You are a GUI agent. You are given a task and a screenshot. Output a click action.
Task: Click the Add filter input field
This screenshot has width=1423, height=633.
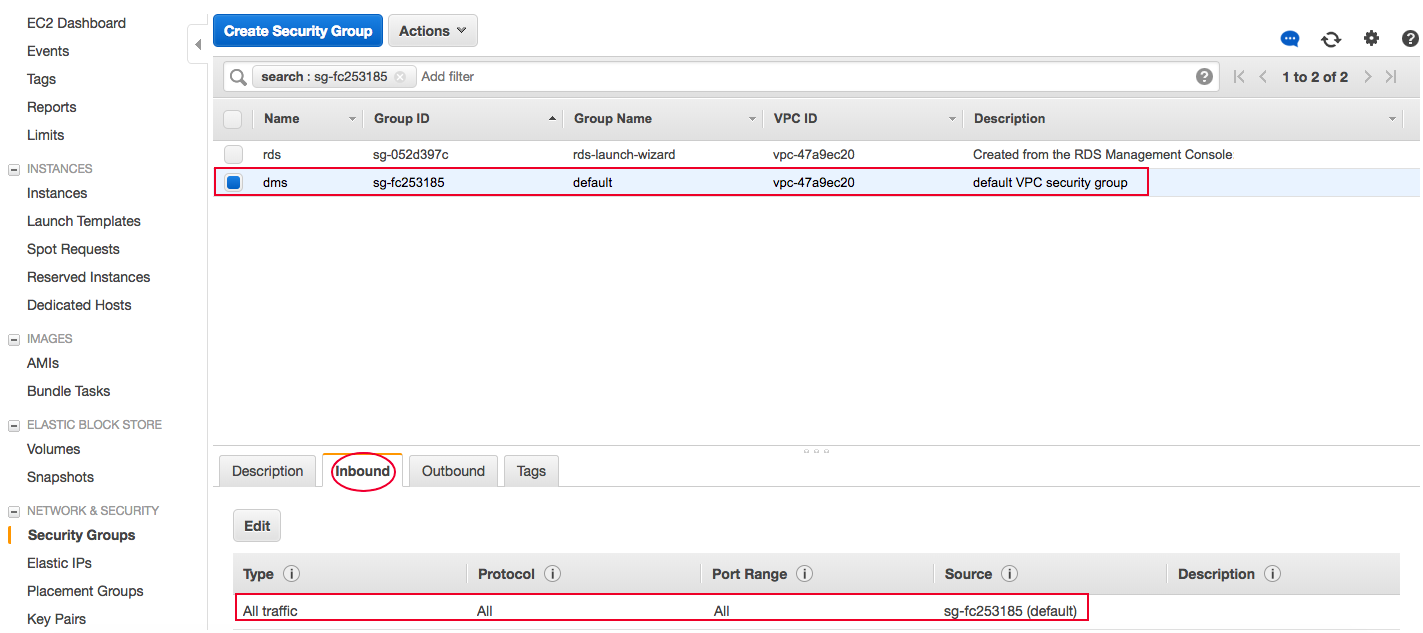[447, 76]
